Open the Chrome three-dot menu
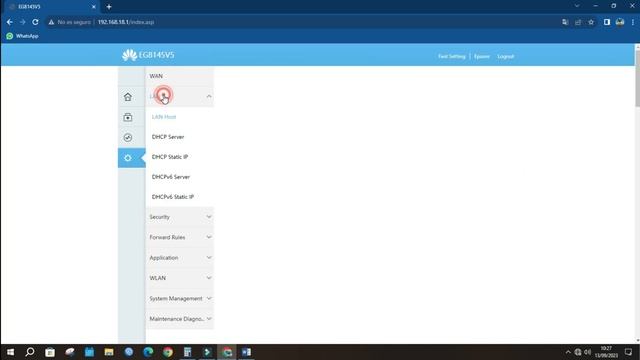640x360 pixels. (633, 22)
